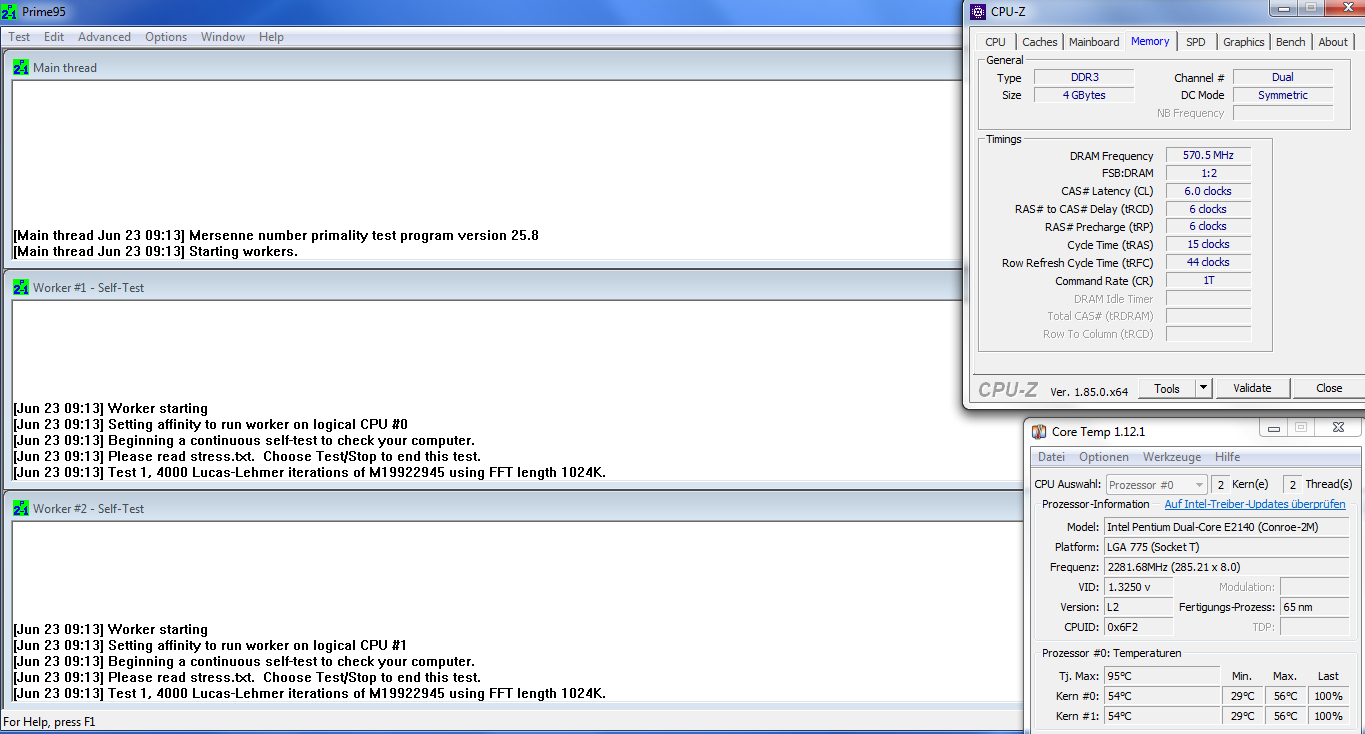Open the Optionen menu in Core Temp

(1104, 457)
